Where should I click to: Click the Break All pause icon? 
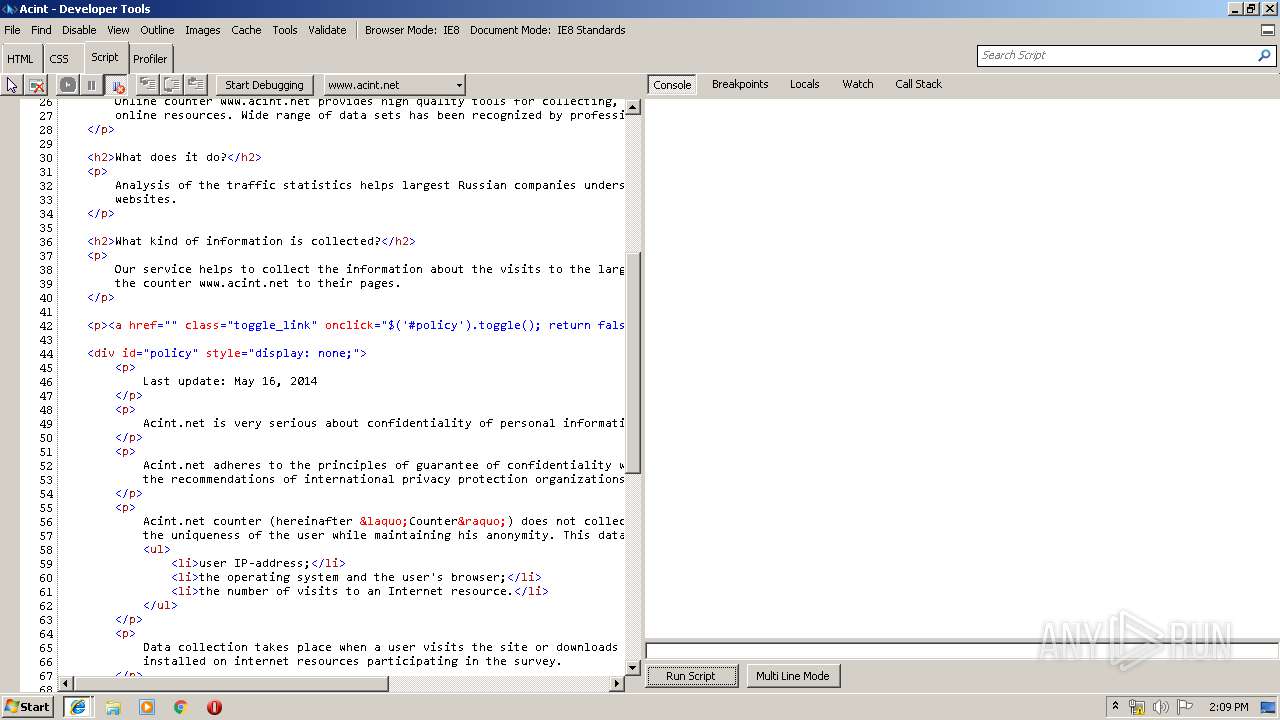91,85
